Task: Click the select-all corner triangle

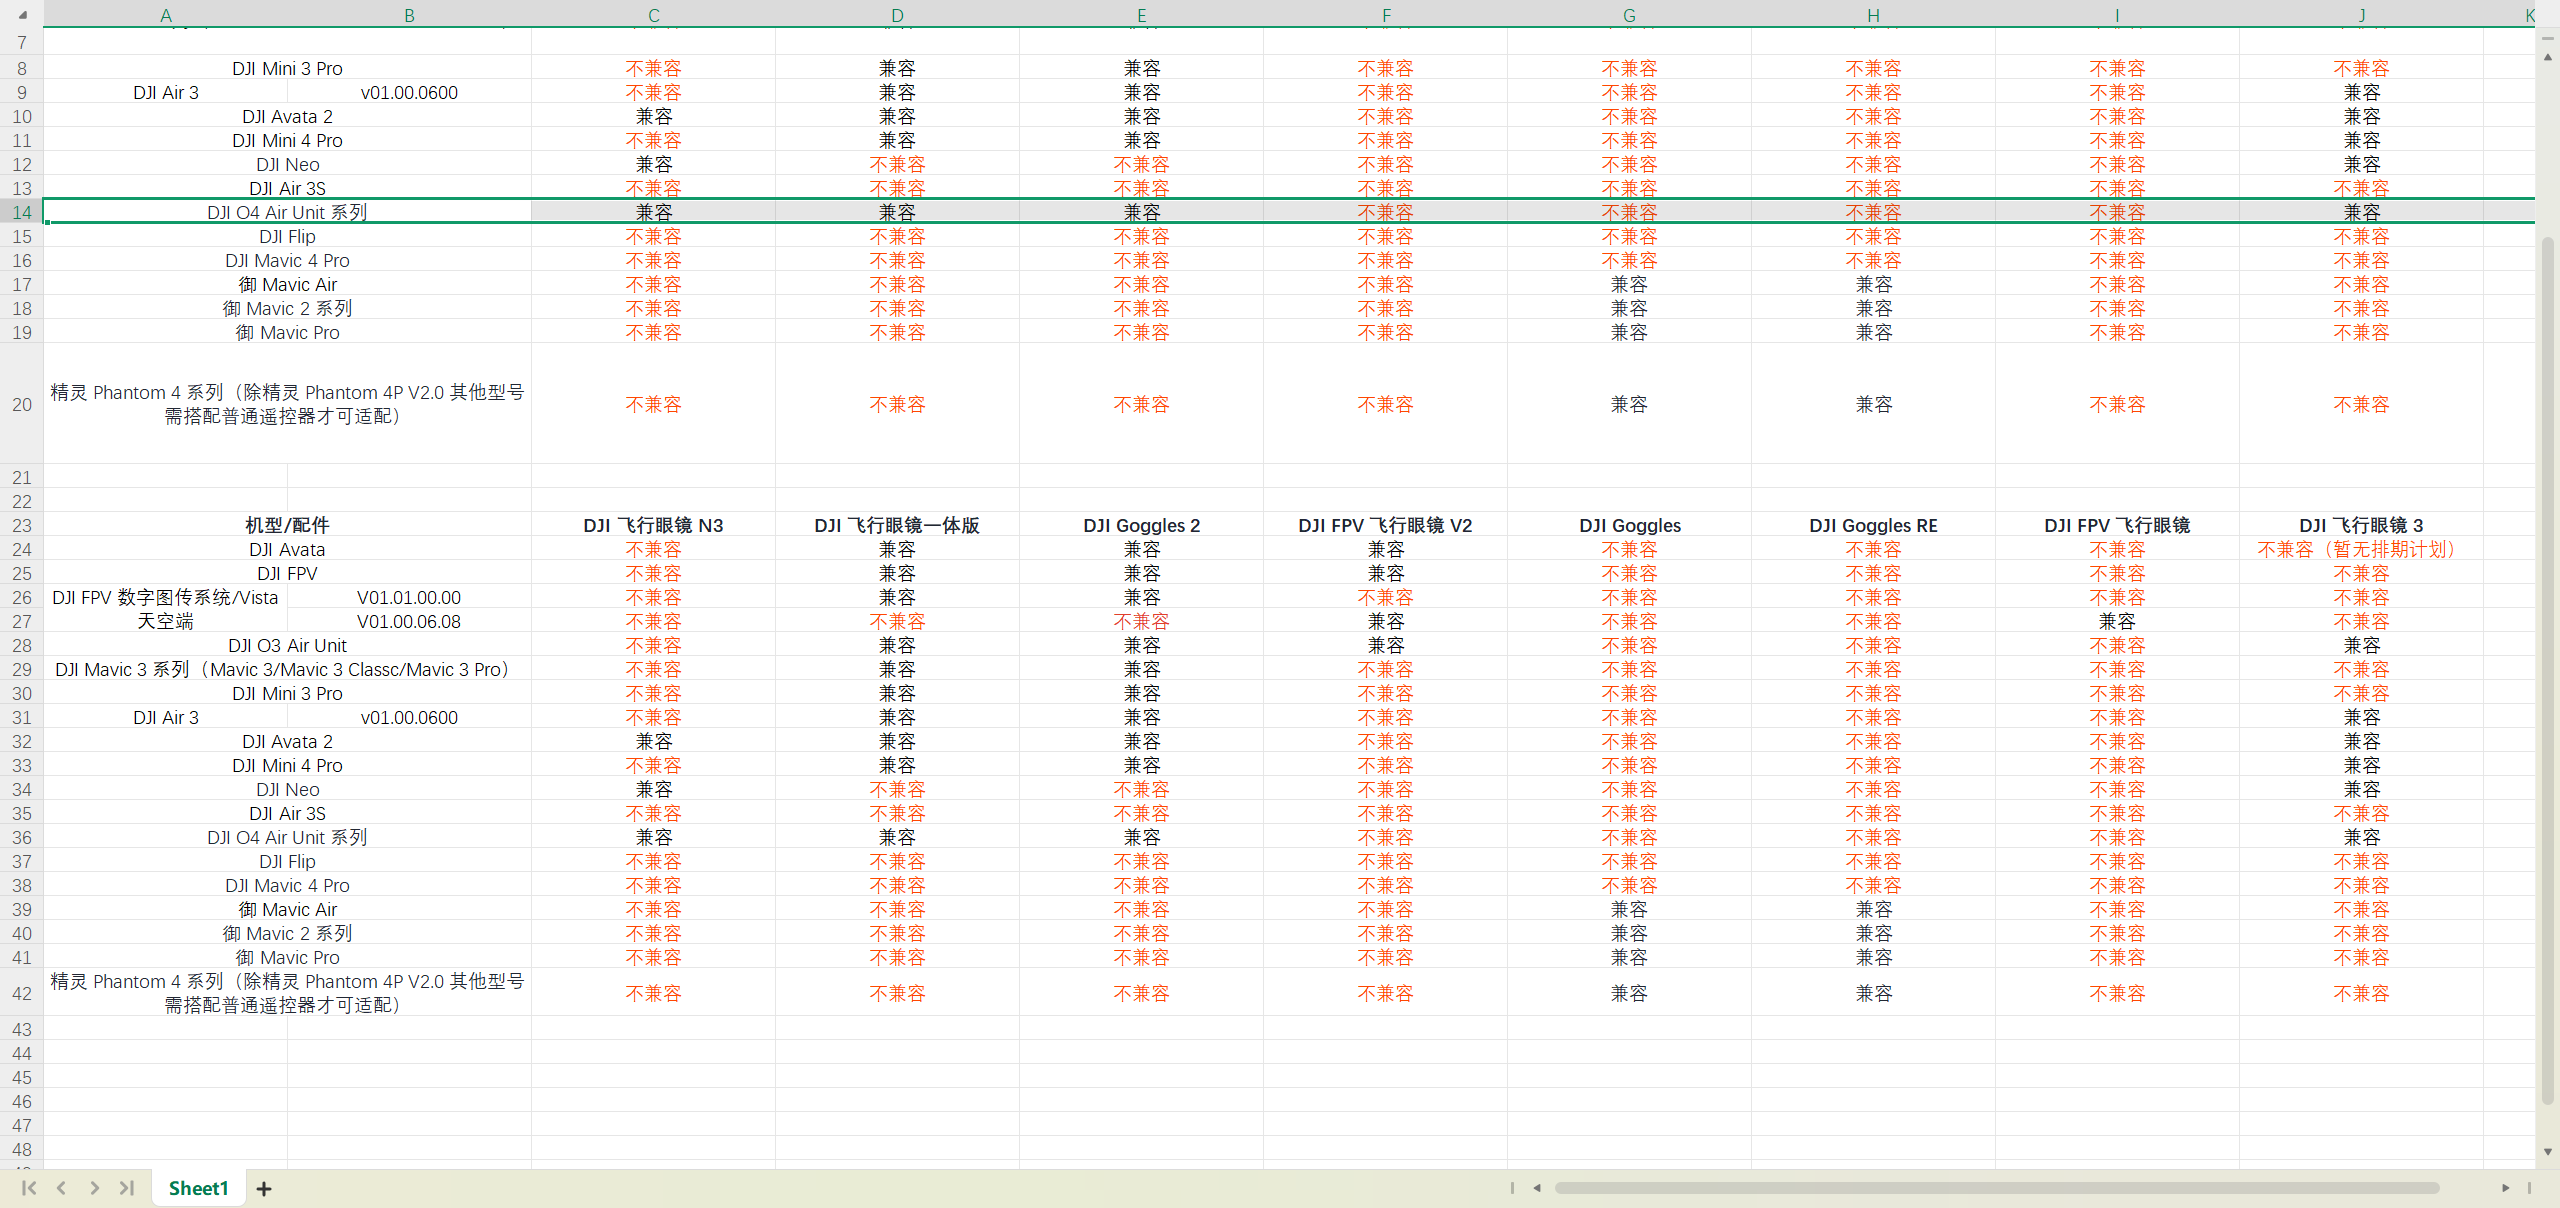Action: pyautogui.click(x=22, y=15)
